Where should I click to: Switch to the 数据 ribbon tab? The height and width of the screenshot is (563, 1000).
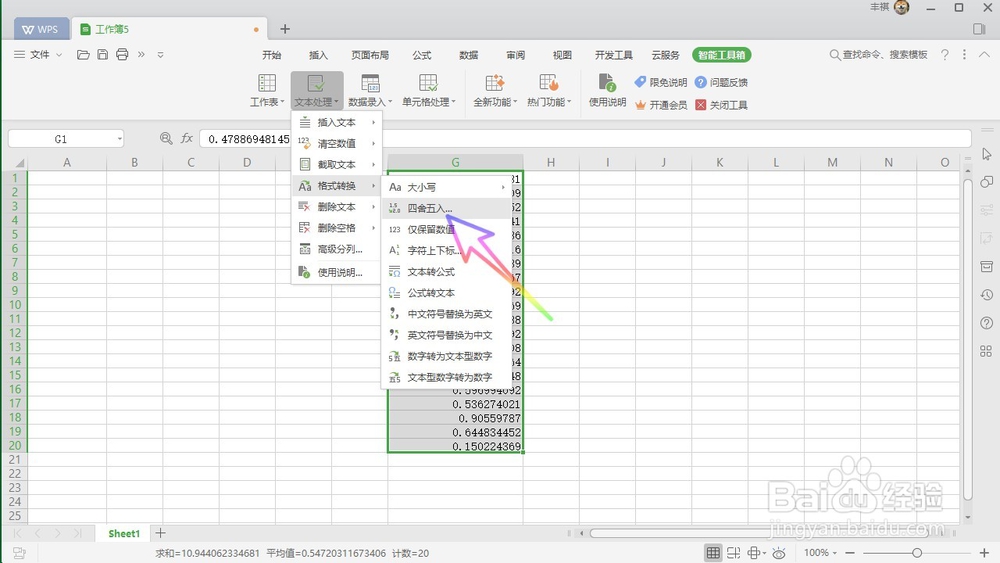click(469, 55)
